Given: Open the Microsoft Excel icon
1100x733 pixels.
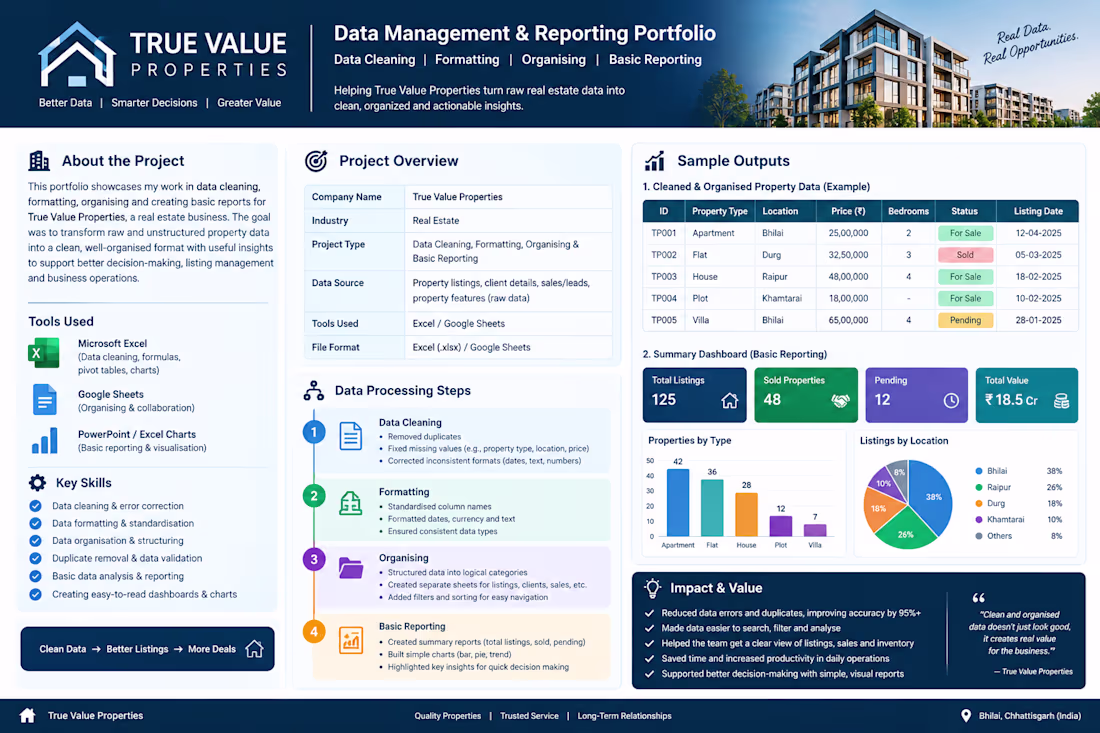Looking at the screenshot, I should pos(43,353).
